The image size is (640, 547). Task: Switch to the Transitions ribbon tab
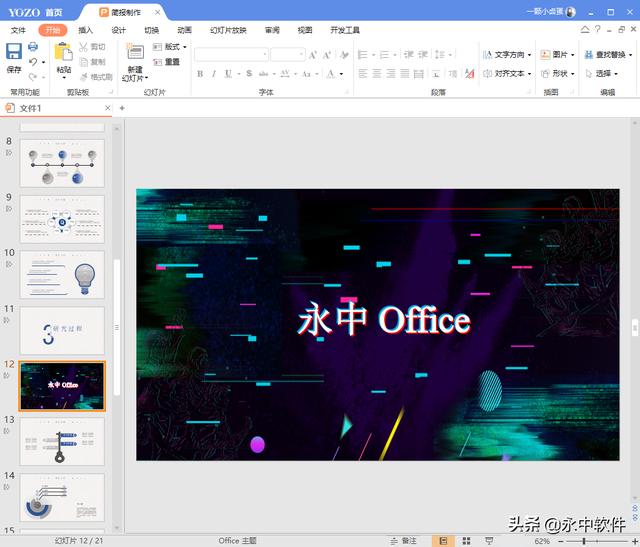pos(151,30)
